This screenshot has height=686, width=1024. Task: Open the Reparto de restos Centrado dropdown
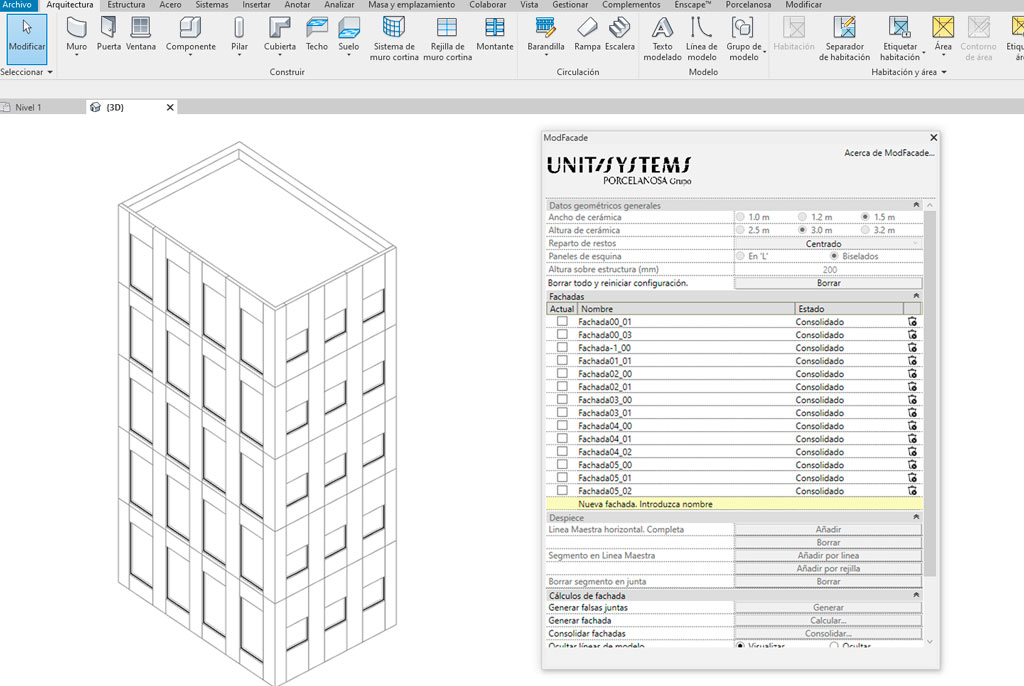click(x=829, y=243)
